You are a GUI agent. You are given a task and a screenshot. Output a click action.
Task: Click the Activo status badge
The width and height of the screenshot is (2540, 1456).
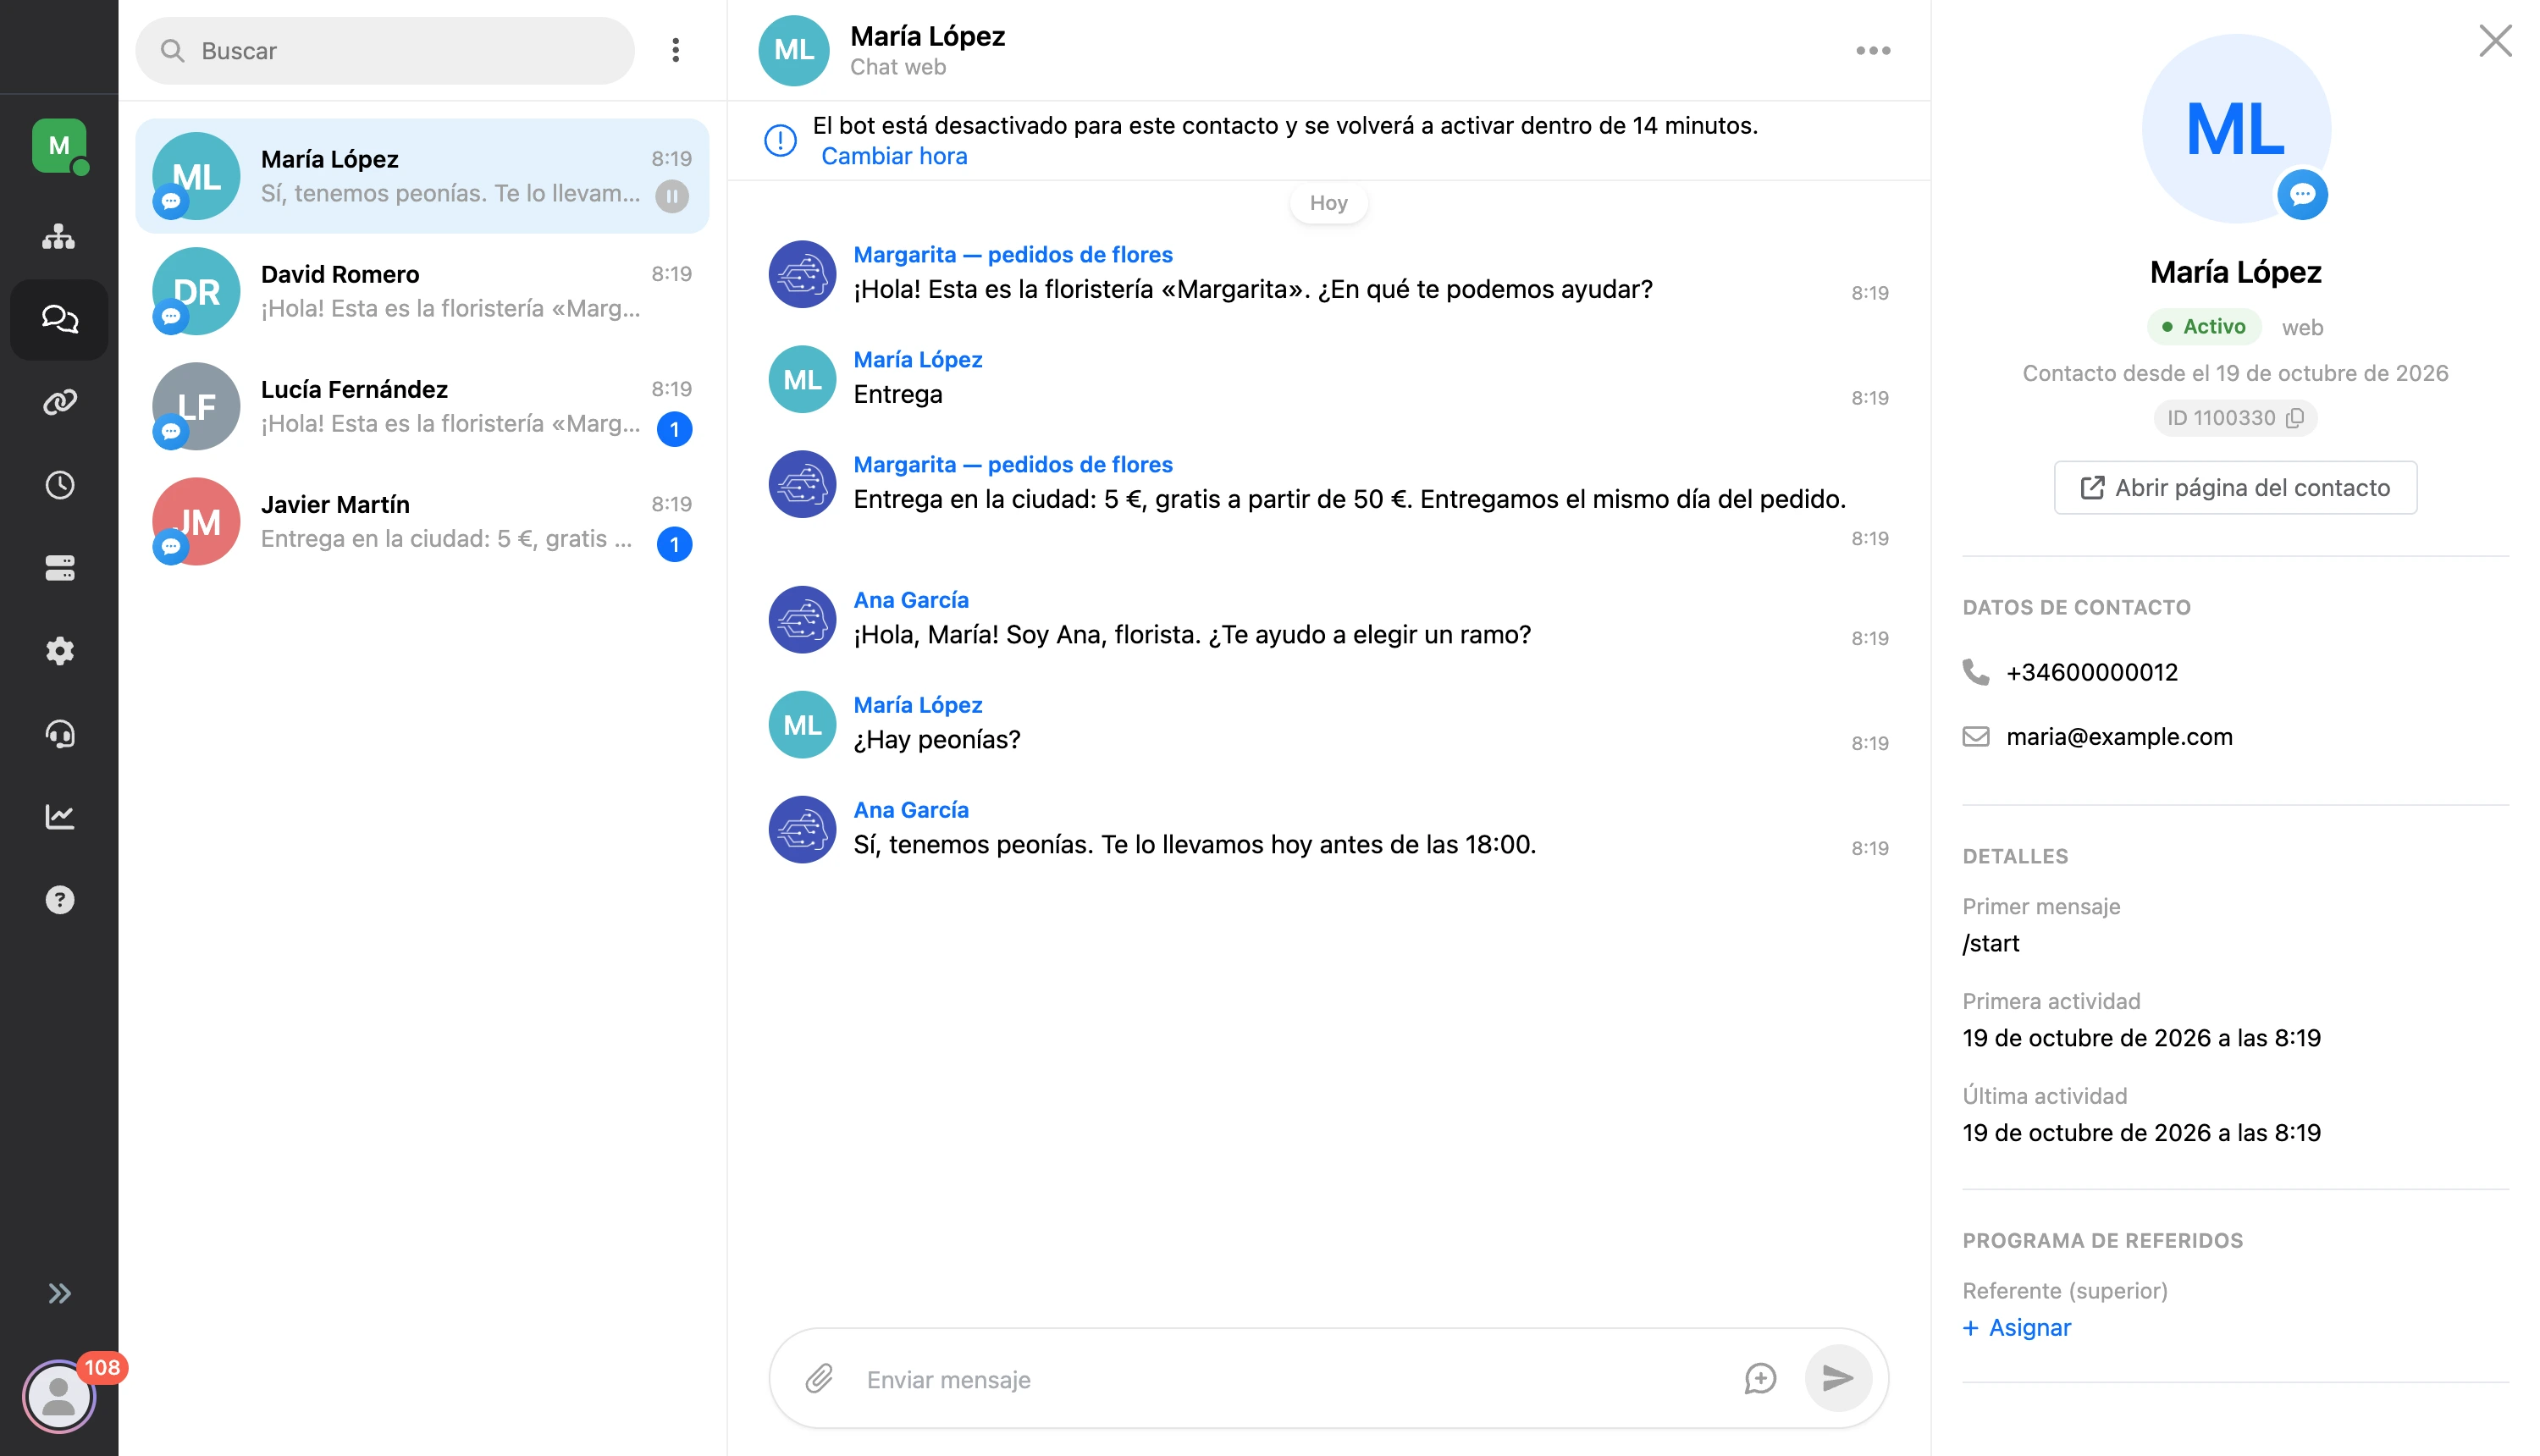[2203, 326]
